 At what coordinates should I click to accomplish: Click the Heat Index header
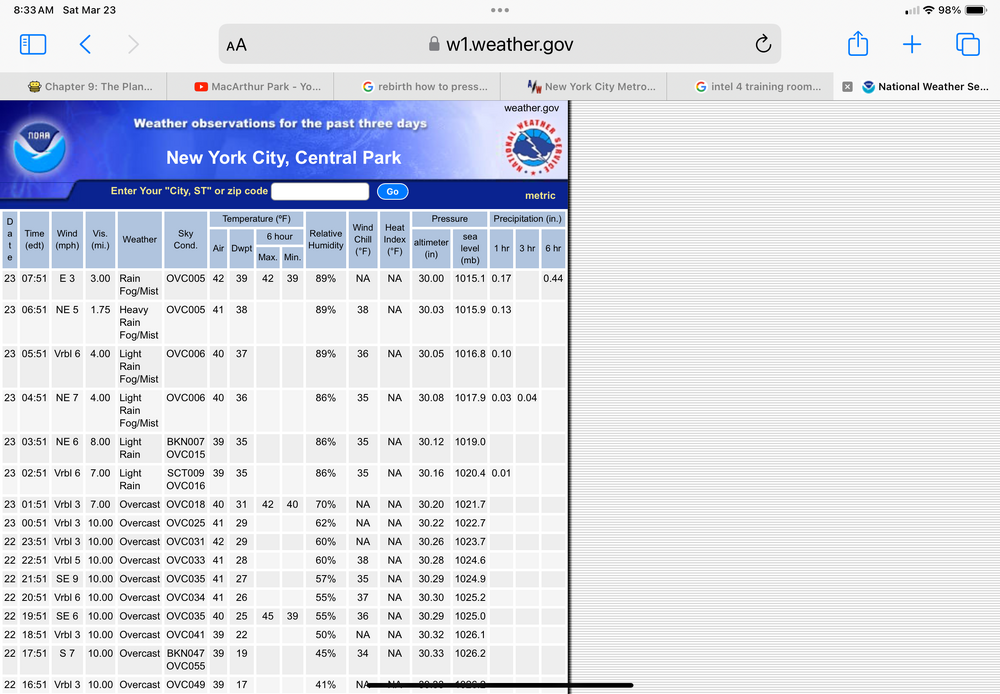[x=395, y=240]
